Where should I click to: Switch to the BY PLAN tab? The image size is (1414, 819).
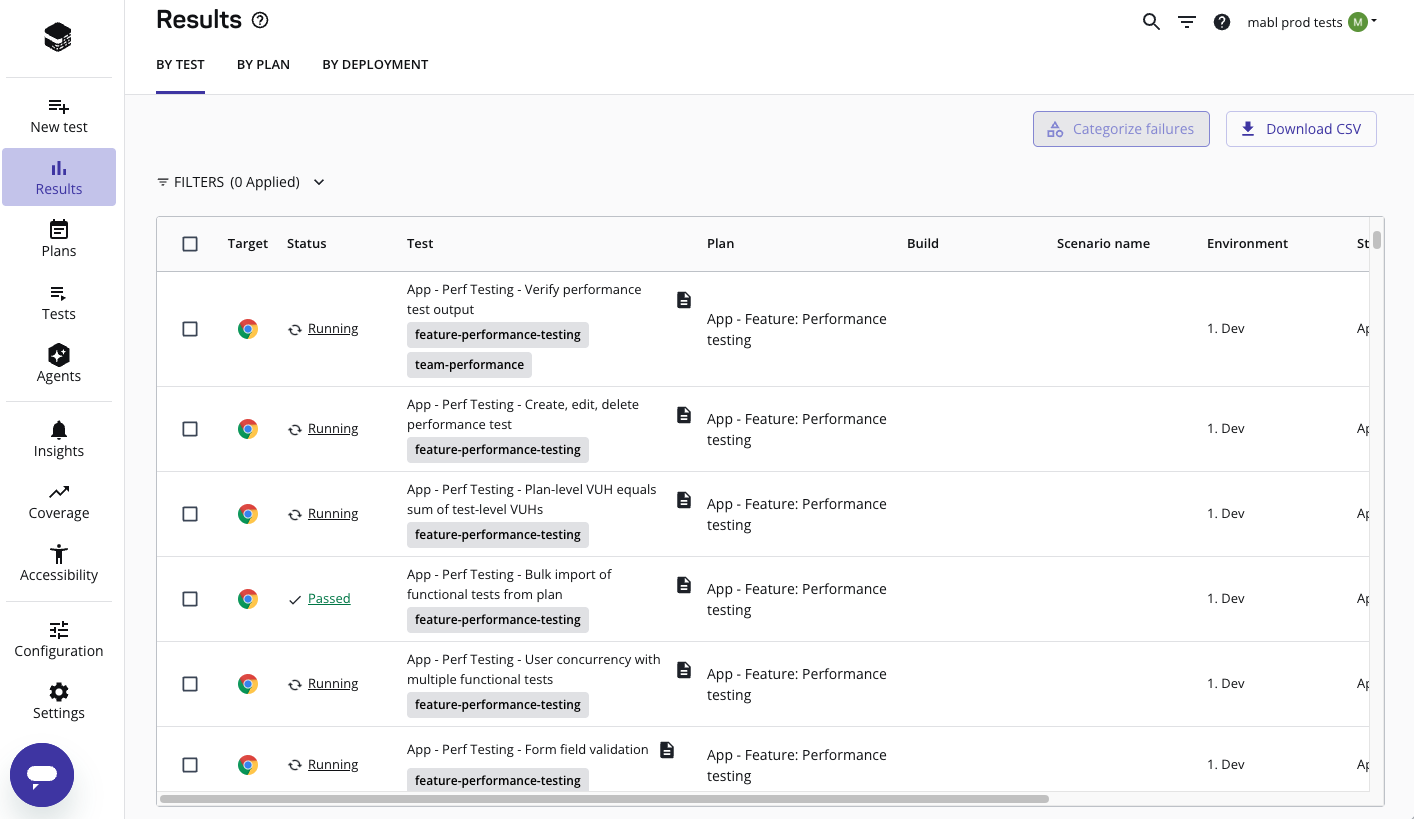coord(263,65)
